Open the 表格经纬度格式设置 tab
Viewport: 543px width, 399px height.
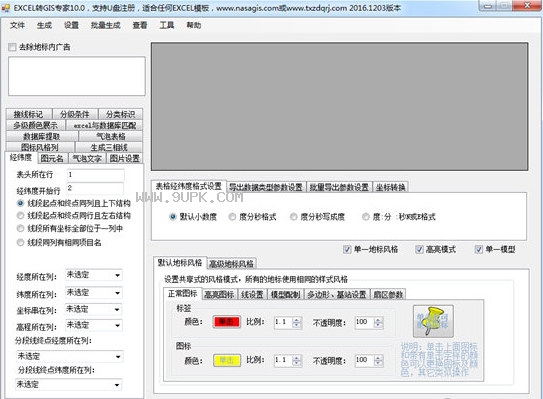tap(189, 186)
